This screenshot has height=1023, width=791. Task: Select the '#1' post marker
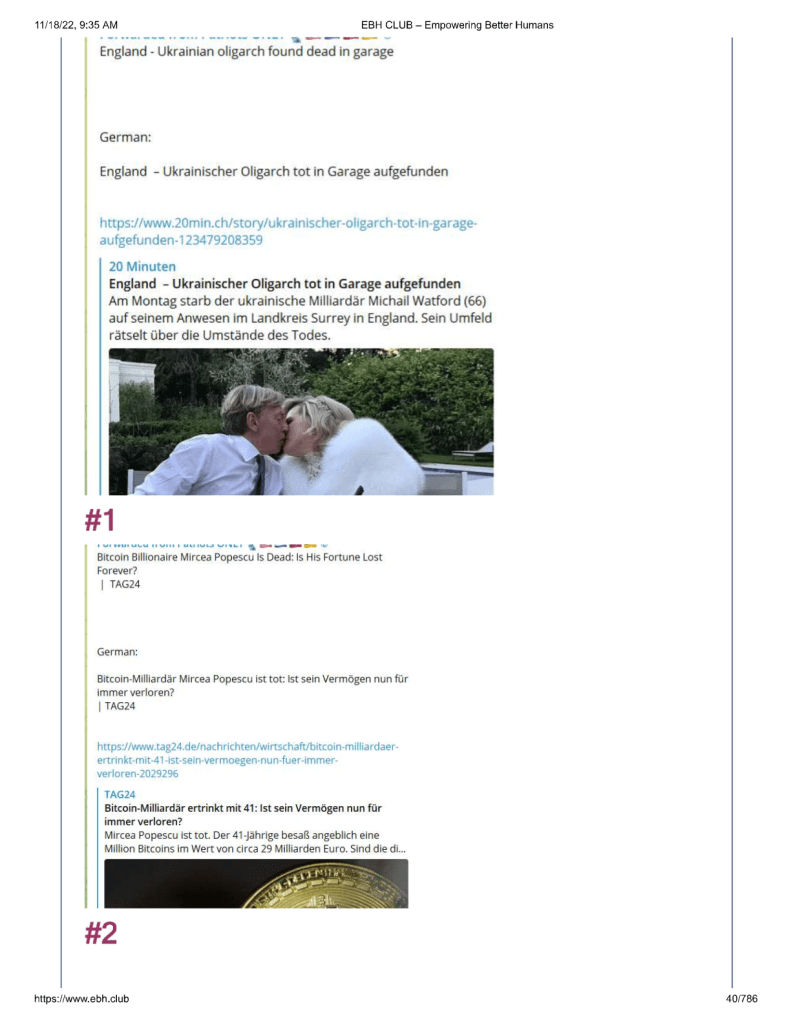(x=100, y=520)
